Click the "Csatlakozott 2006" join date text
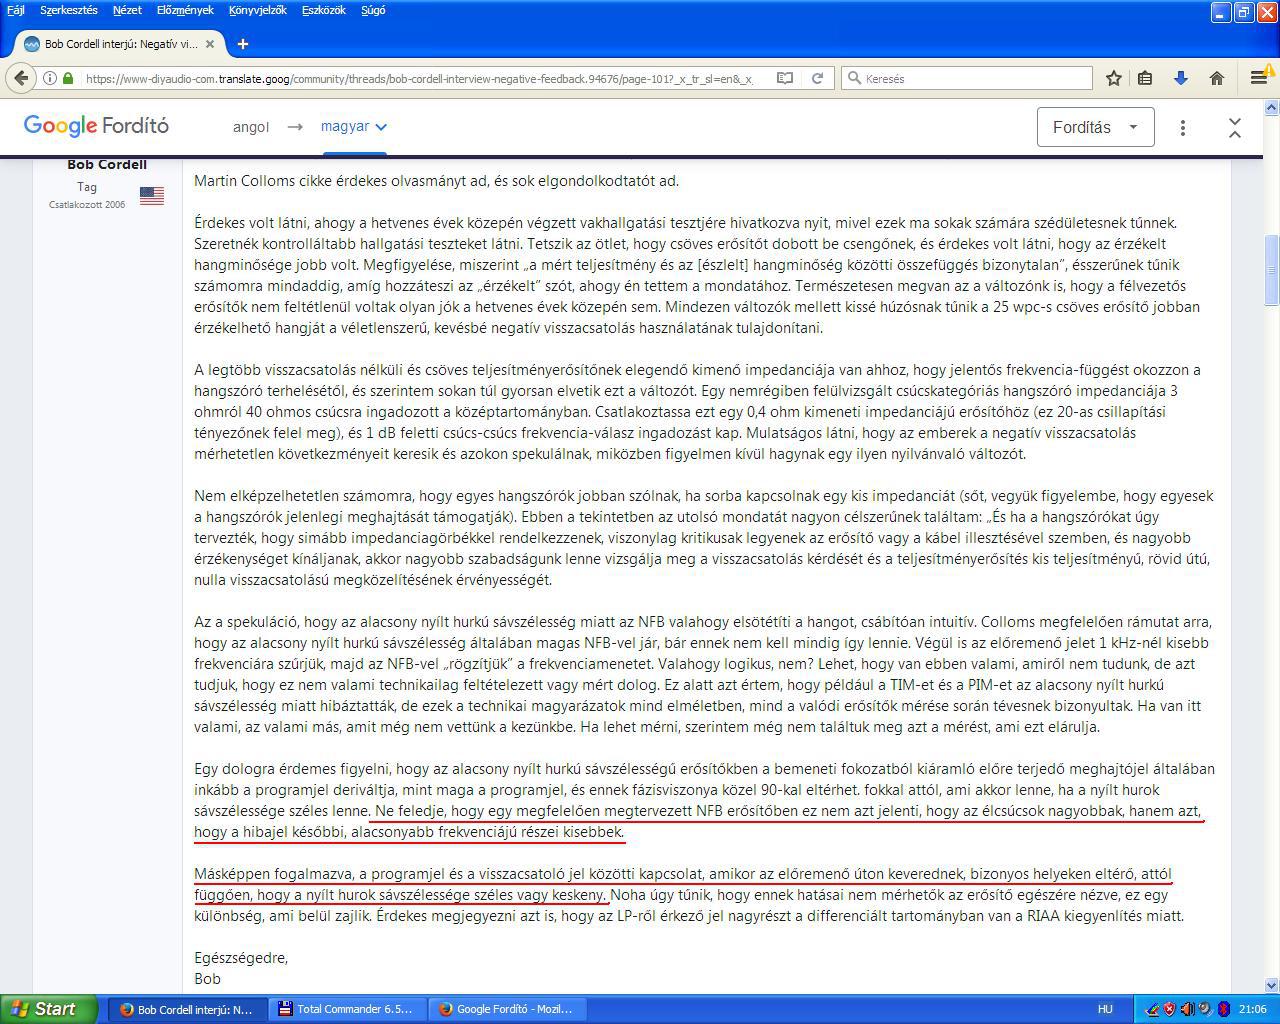The image size is (1280, 1024). point(87,205)
